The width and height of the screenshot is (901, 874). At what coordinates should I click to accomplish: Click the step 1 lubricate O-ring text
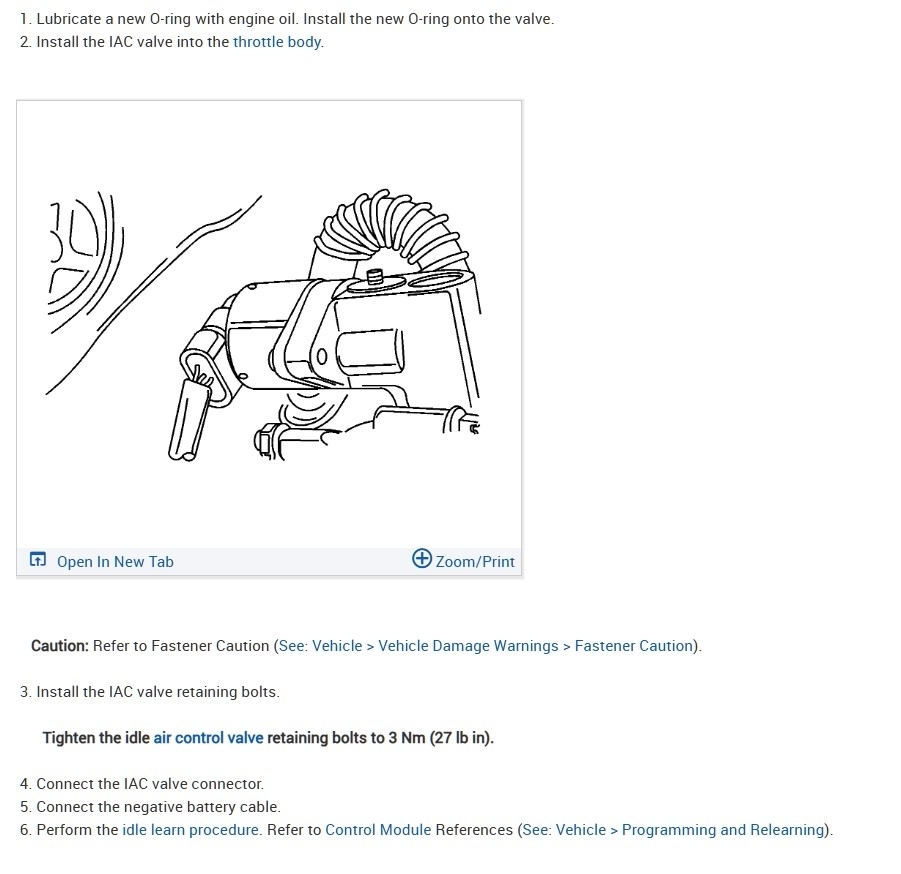[287, 19]
